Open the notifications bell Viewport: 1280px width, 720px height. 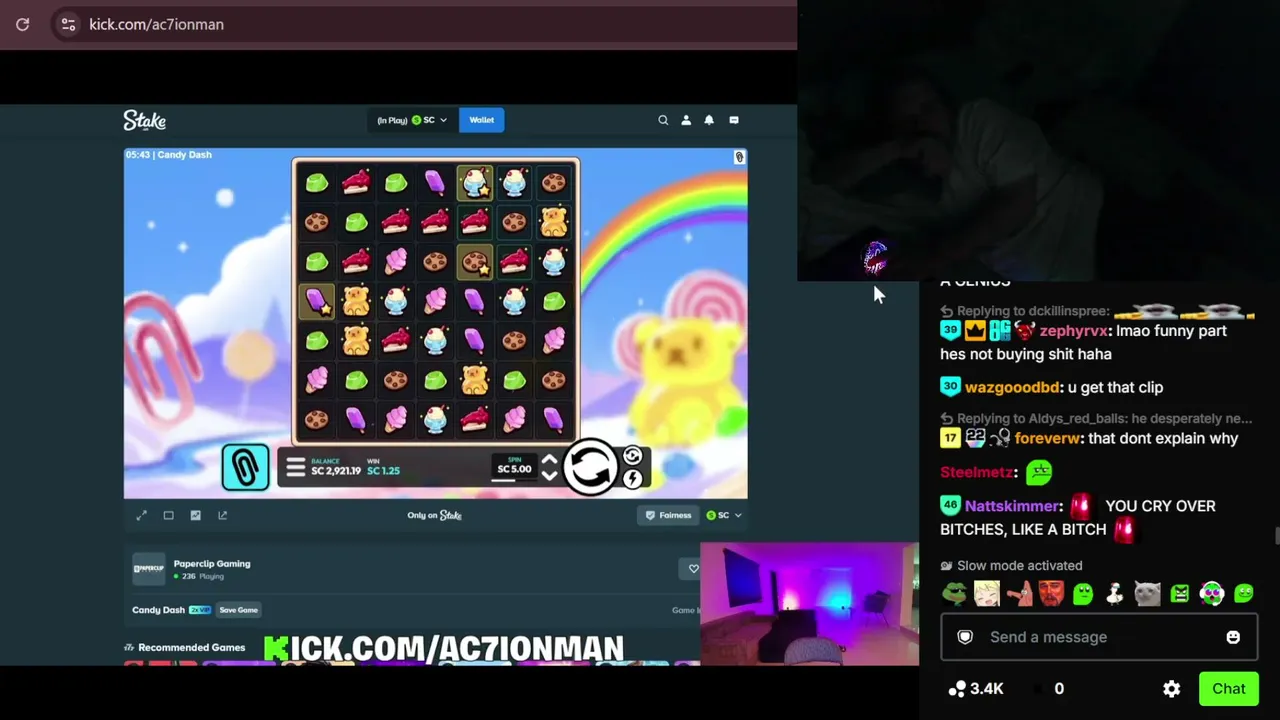tap(709, 120)
